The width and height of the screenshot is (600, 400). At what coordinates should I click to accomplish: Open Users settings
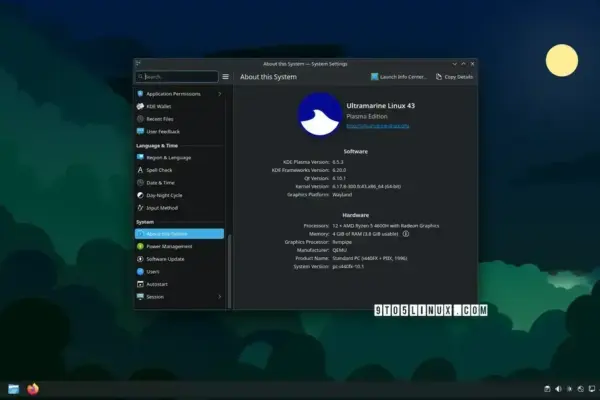click(179, 272)
